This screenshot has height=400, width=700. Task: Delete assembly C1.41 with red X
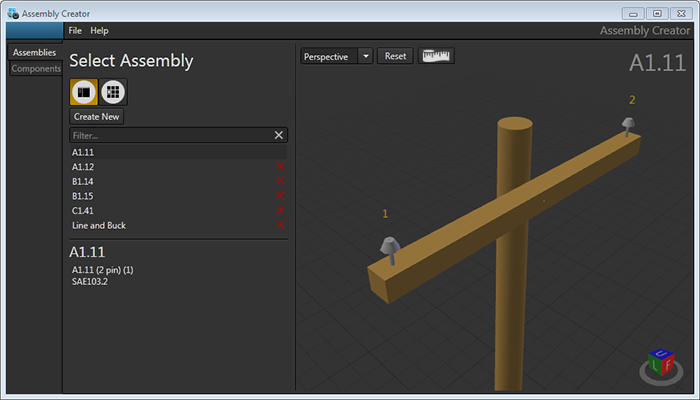coord(280,211)
